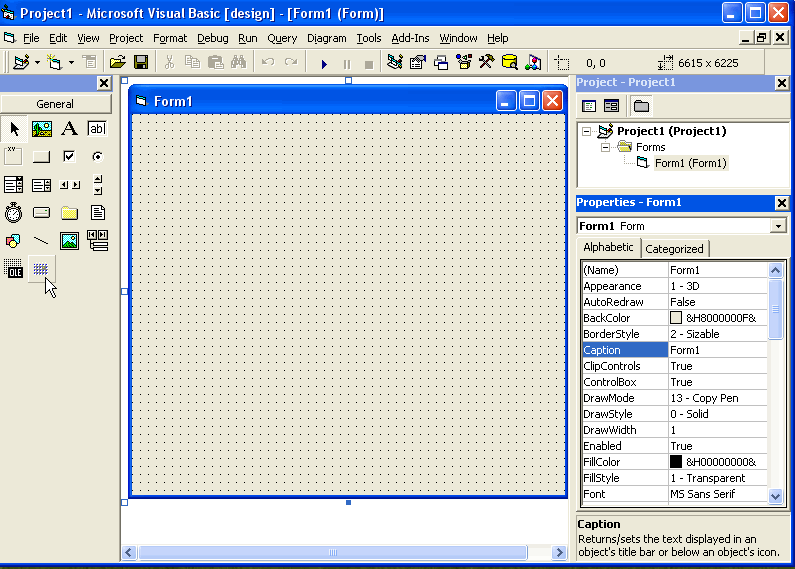Open Visual Component Manager icon
This screenshot has height=569, width=795.
533,62
